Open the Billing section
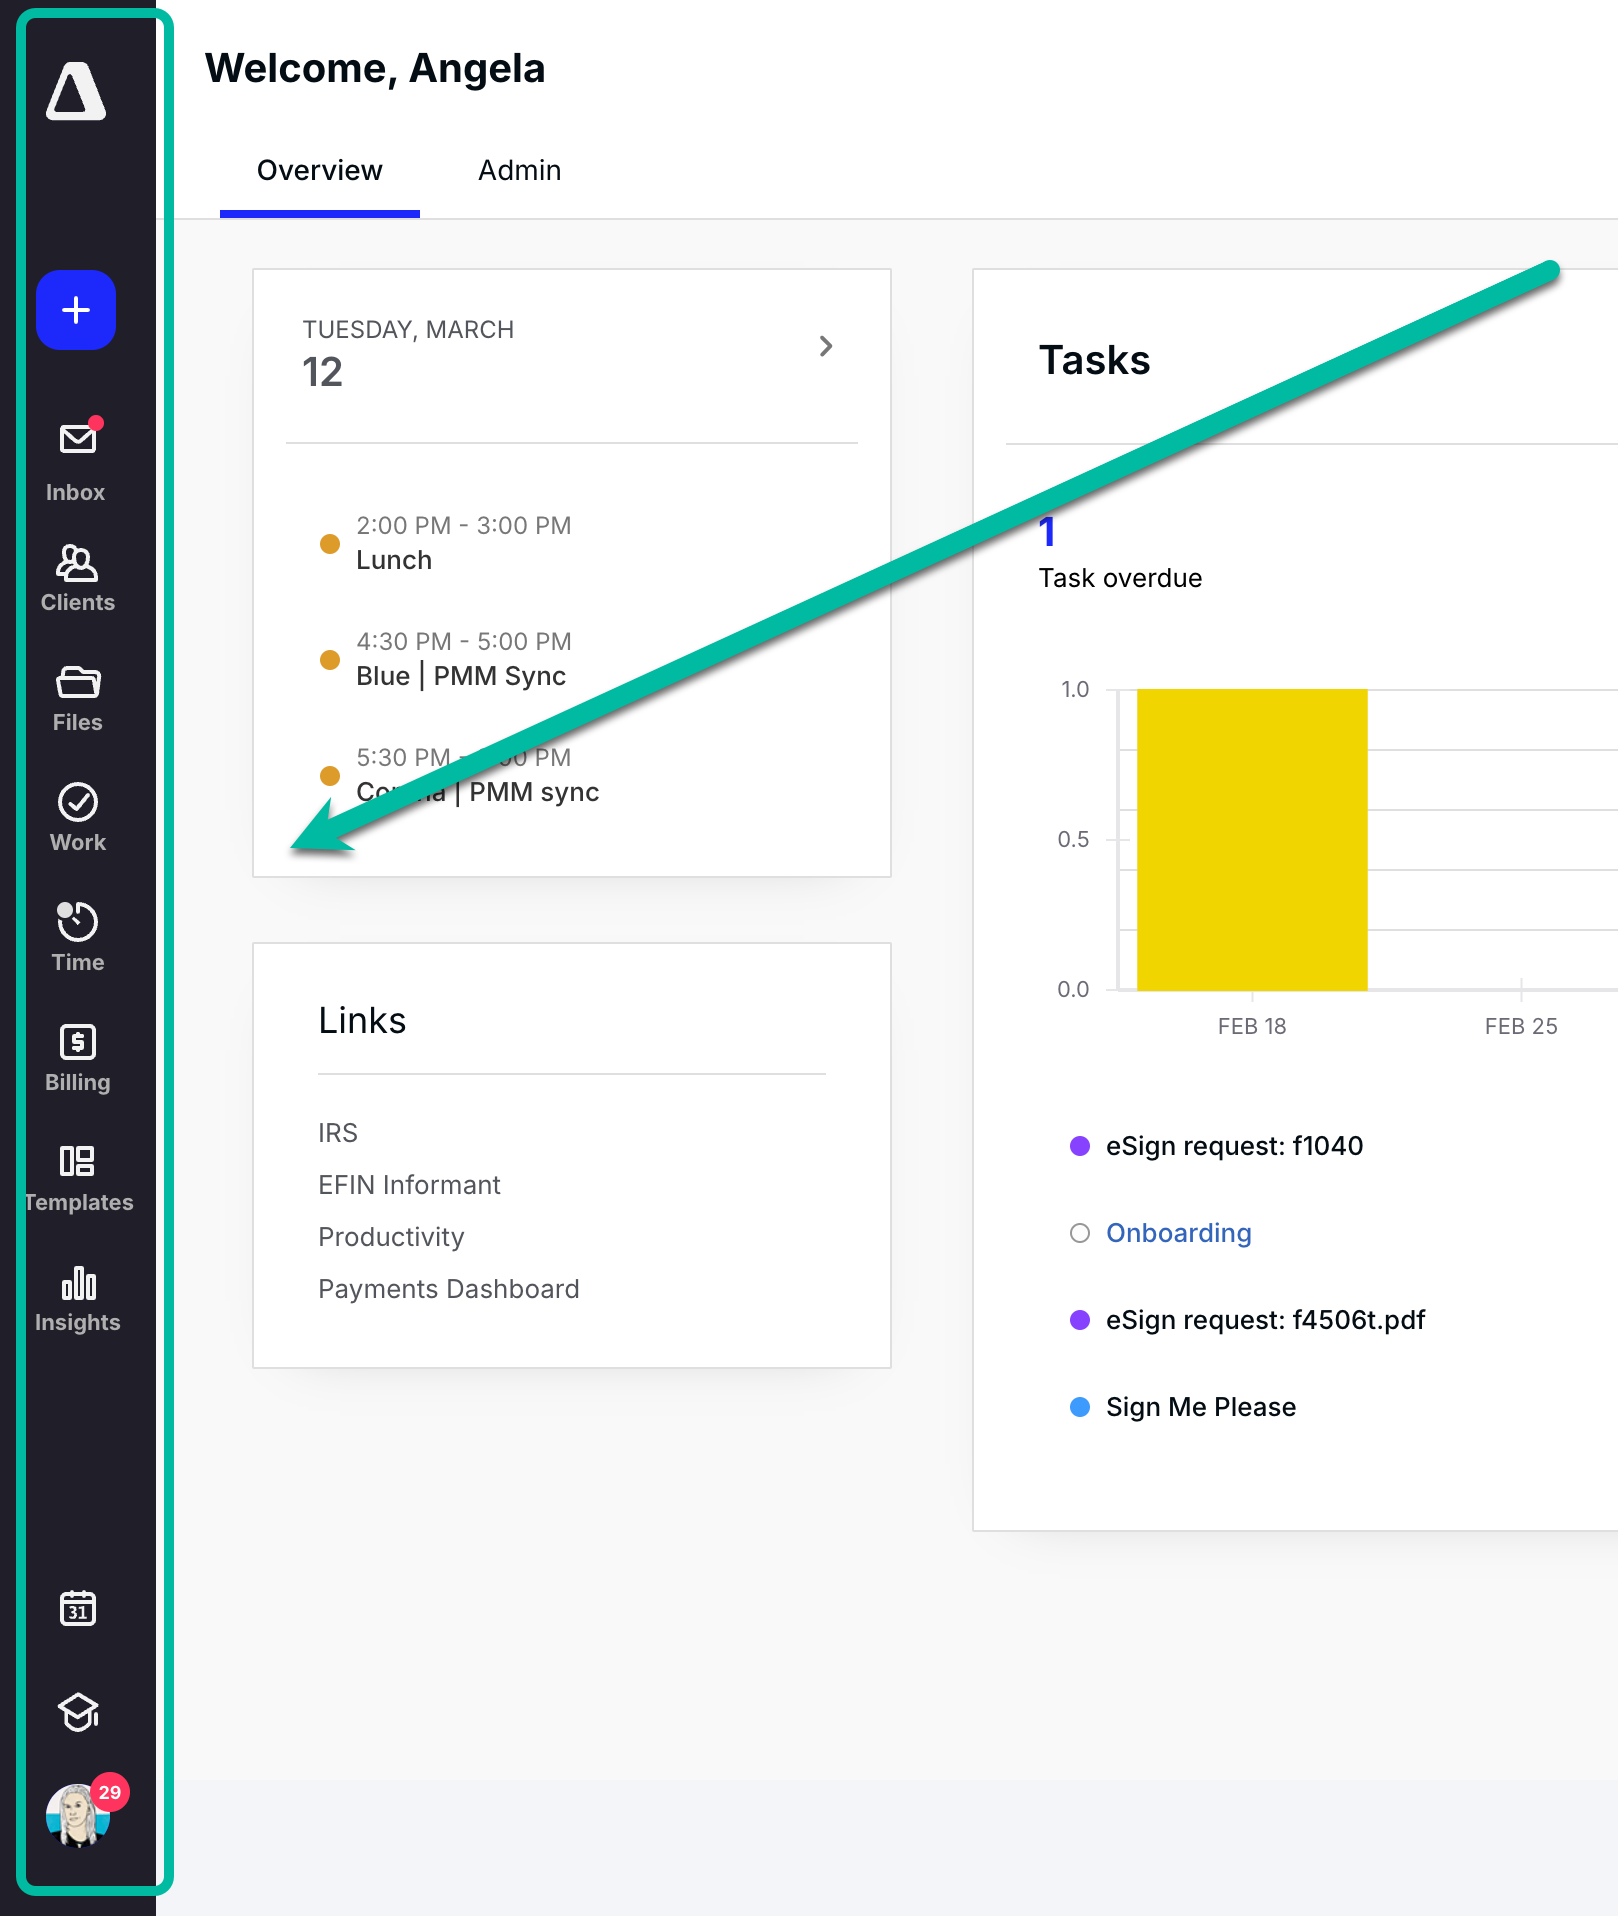Screen dimensions: 1618x1916 (x=77, y=1058)
